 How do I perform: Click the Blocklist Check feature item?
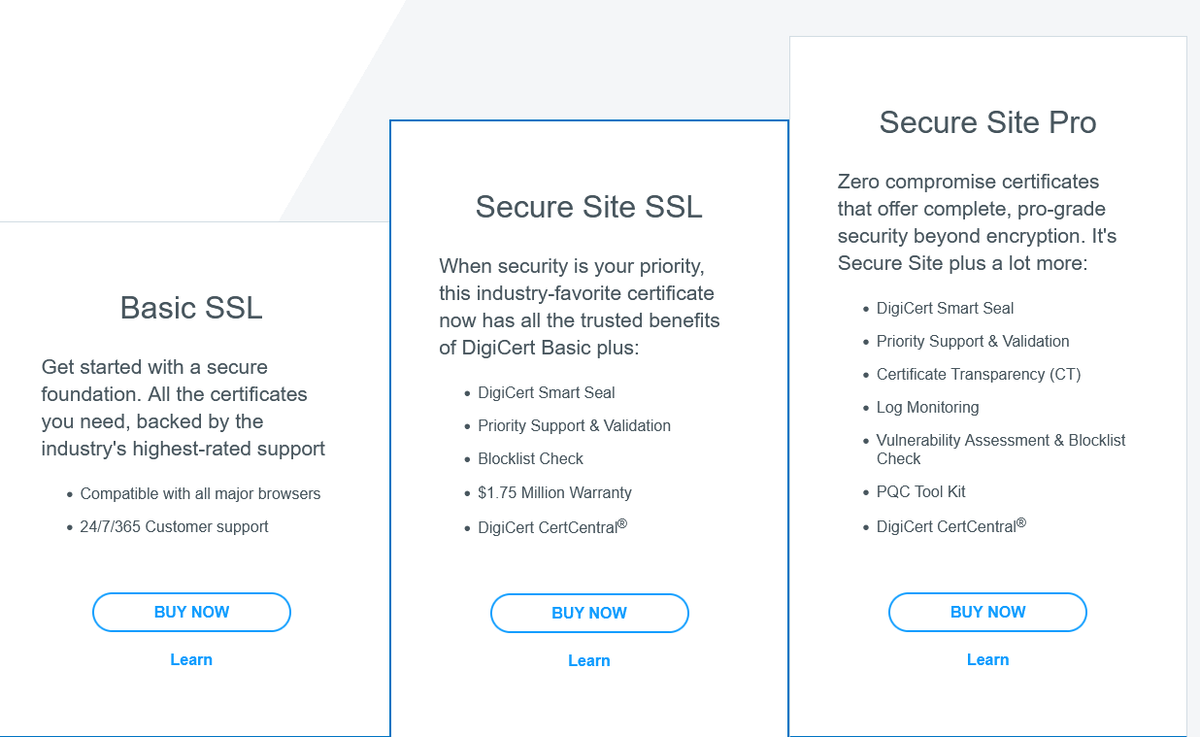530,458
